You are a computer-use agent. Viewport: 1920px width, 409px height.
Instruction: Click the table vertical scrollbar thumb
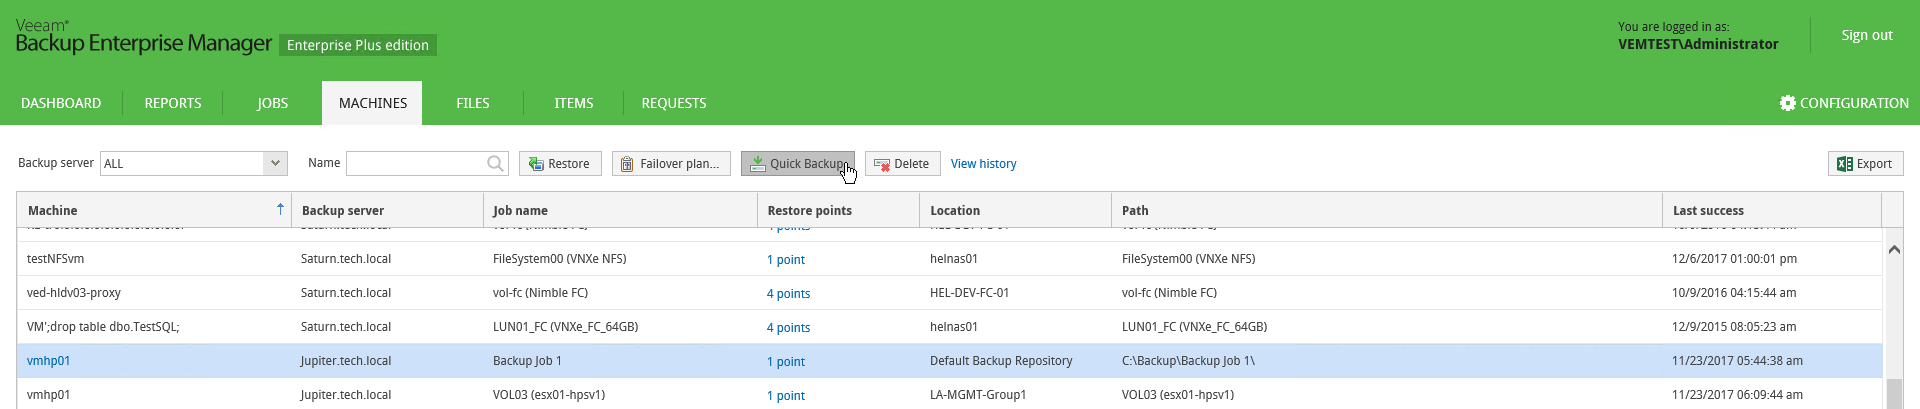tap(1894, 394)
